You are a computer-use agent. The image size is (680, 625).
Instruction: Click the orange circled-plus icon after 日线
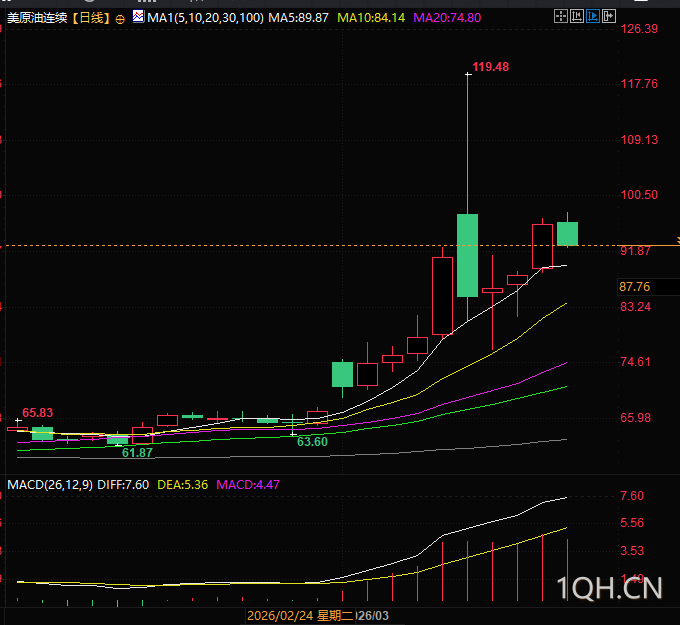click(120, 19)
